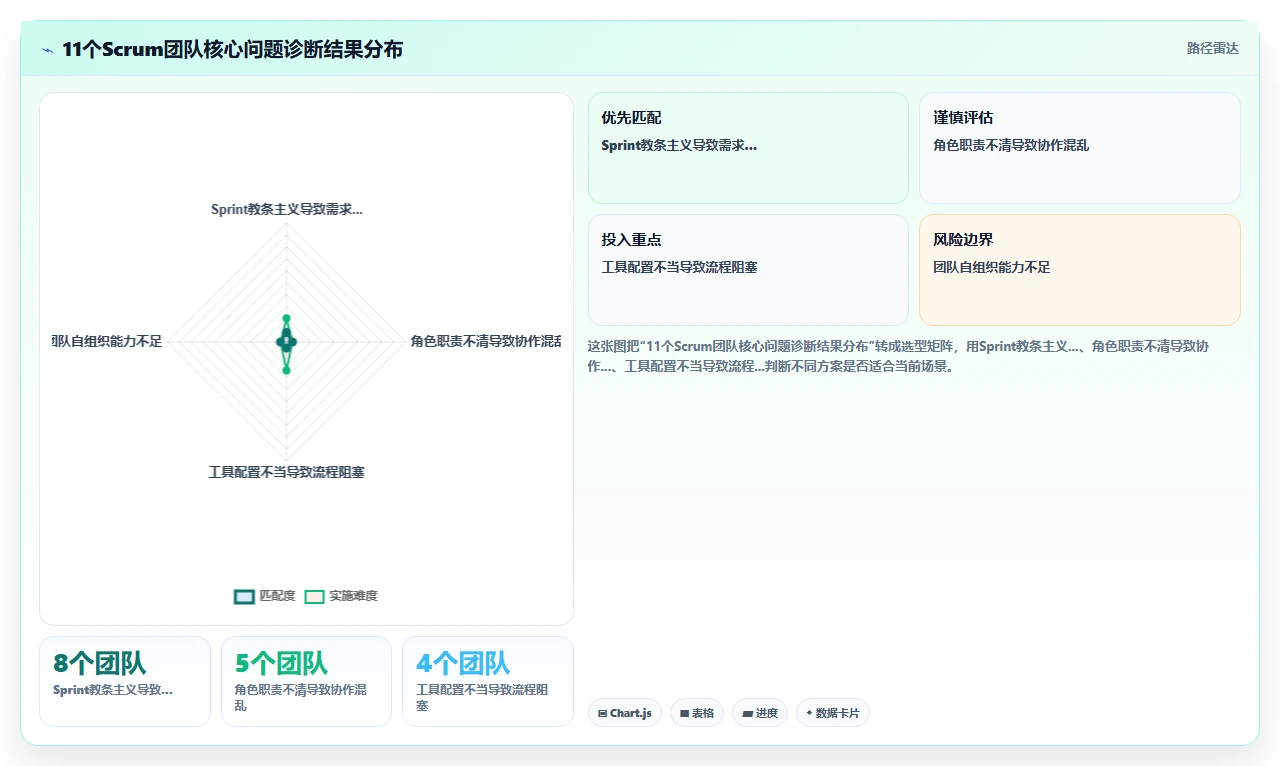Select the 进度 tag
1280x766 pixels.
(x=760, y=713)
